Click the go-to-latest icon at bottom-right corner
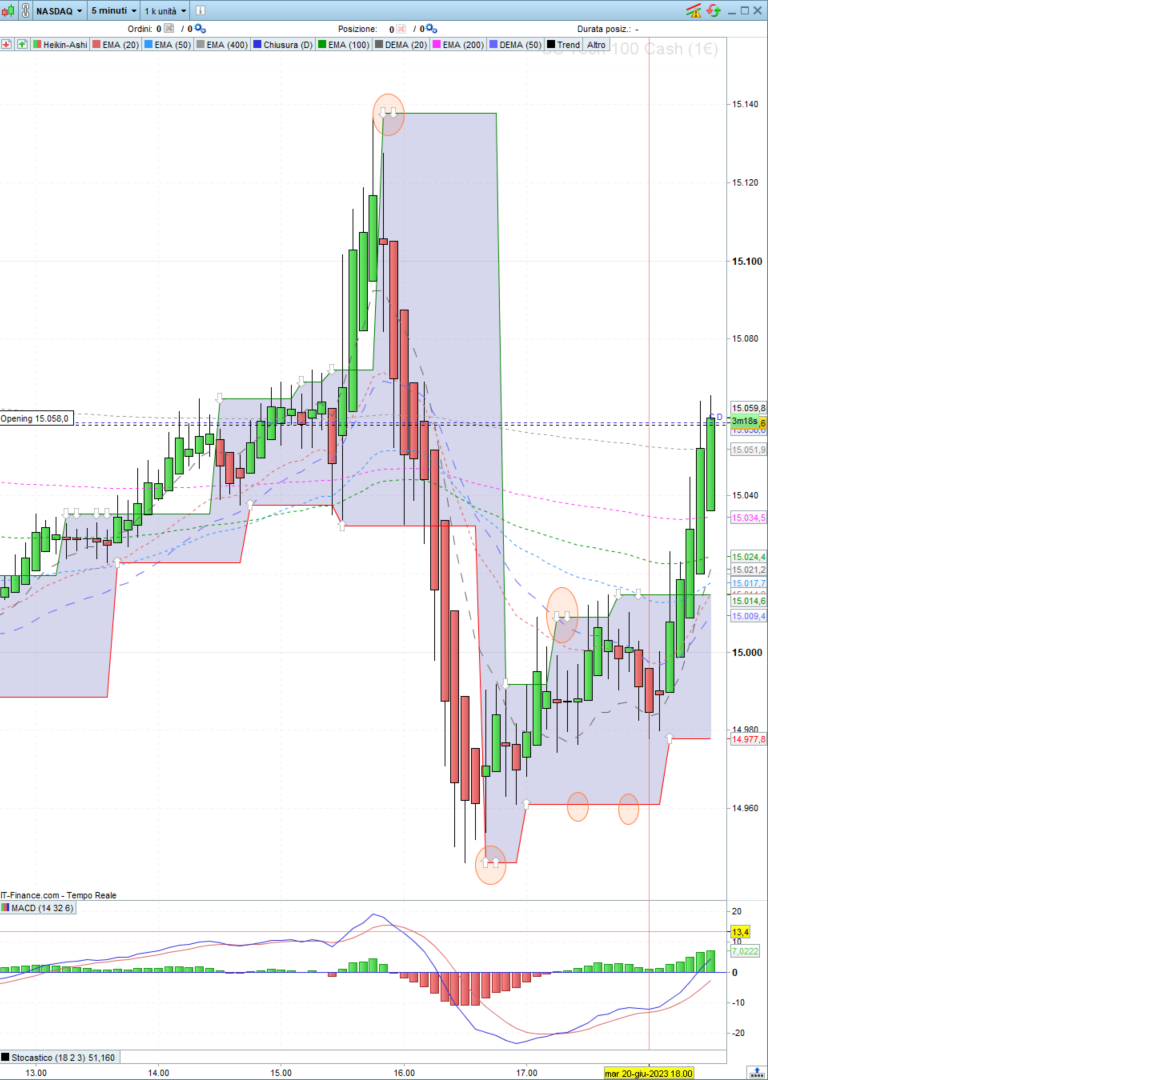Screen dimensions: 1152x1080 pyautogui.click(x=757, y=1073)
